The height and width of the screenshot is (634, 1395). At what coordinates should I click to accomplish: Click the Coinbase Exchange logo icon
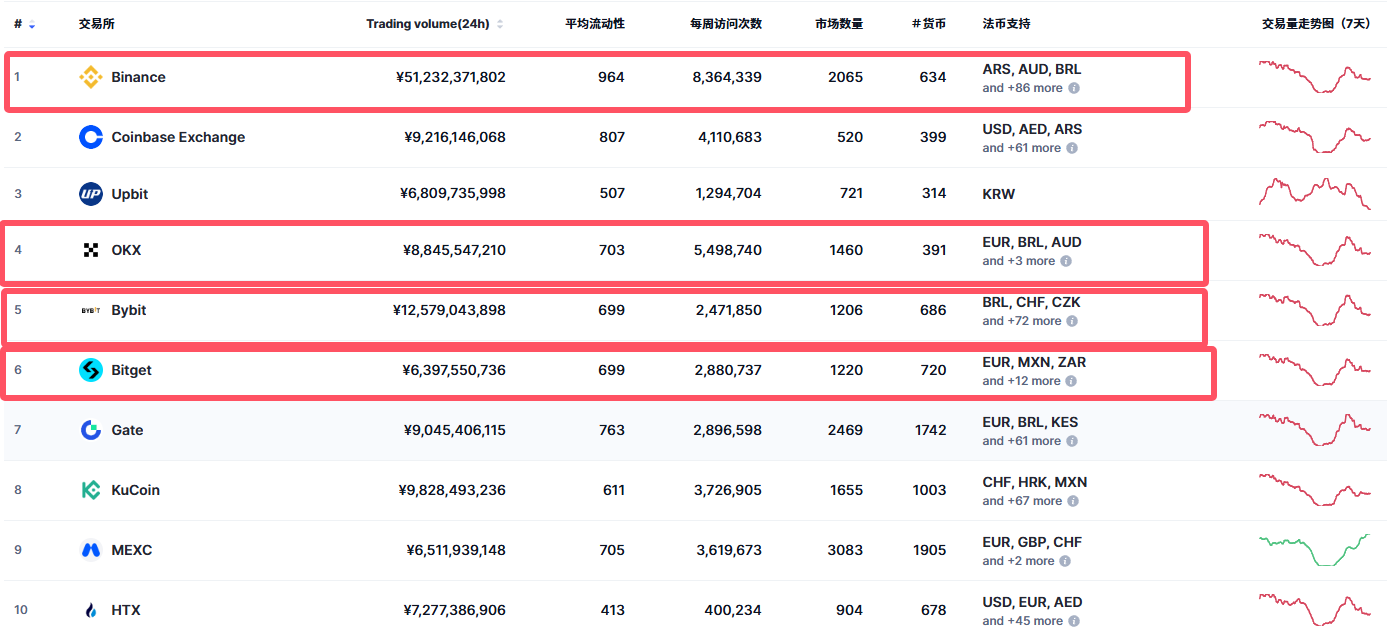(91, 137)
